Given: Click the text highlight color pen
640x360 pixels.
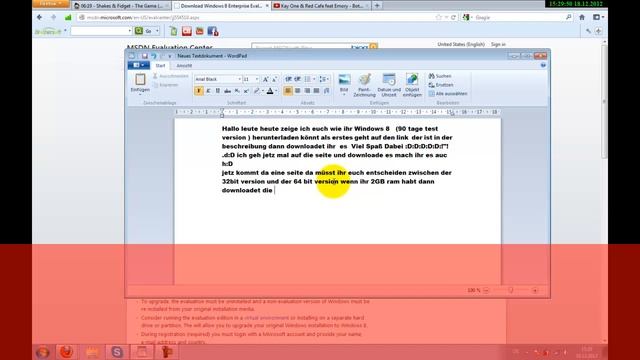Looking at the screenshot, I should pyautogui.click(x=256, y=91).
